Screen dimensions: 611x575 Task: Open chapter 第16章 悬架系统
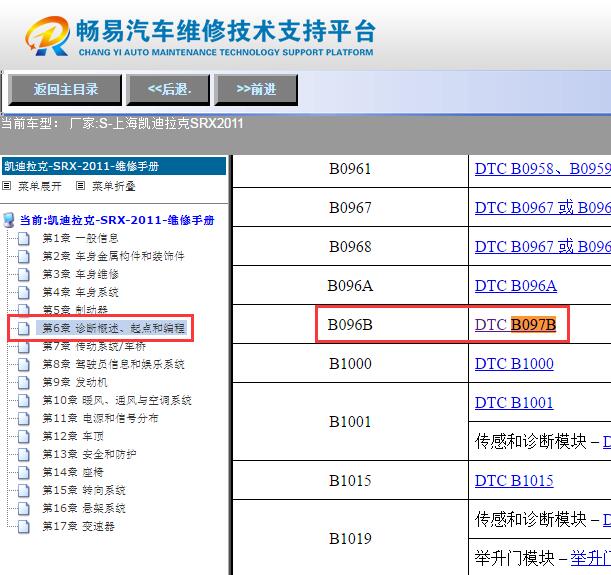pos(84,508)
